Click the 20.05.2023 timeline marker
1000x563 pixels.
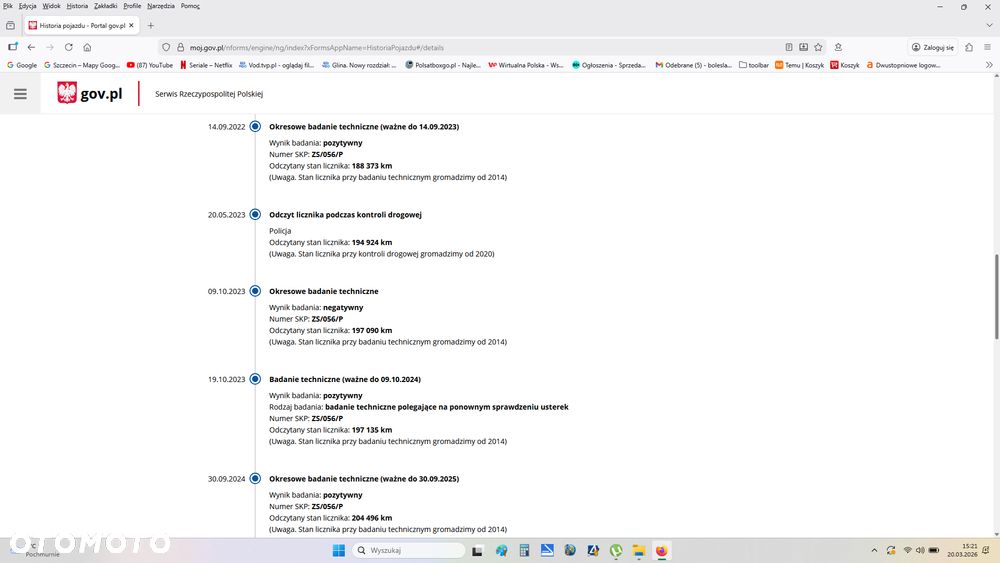[x=255, y=214]
